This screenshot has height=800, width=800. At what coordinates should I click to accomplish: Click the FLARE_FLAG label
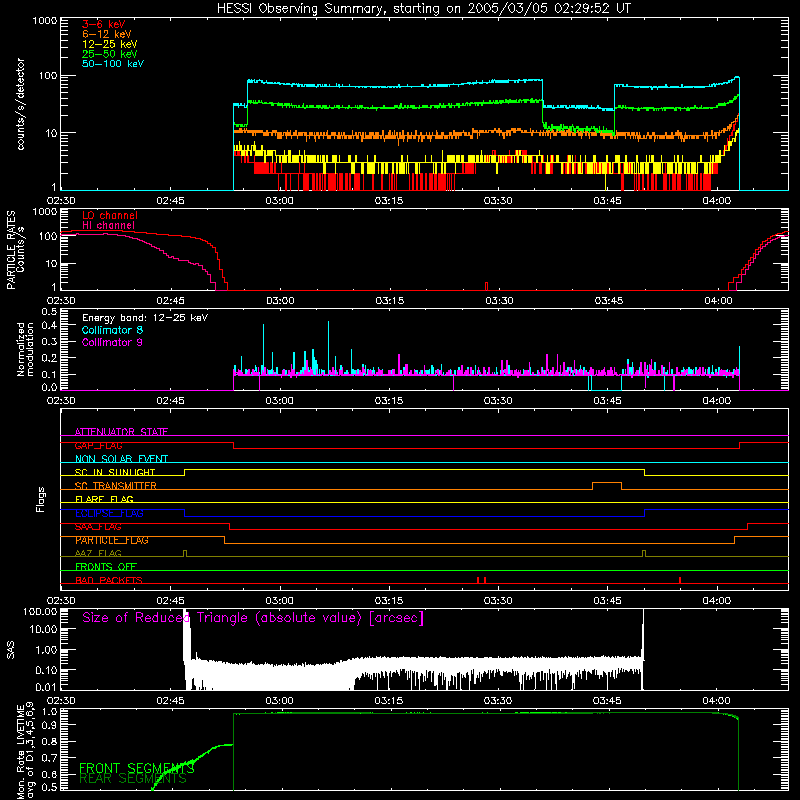point(104,499)
